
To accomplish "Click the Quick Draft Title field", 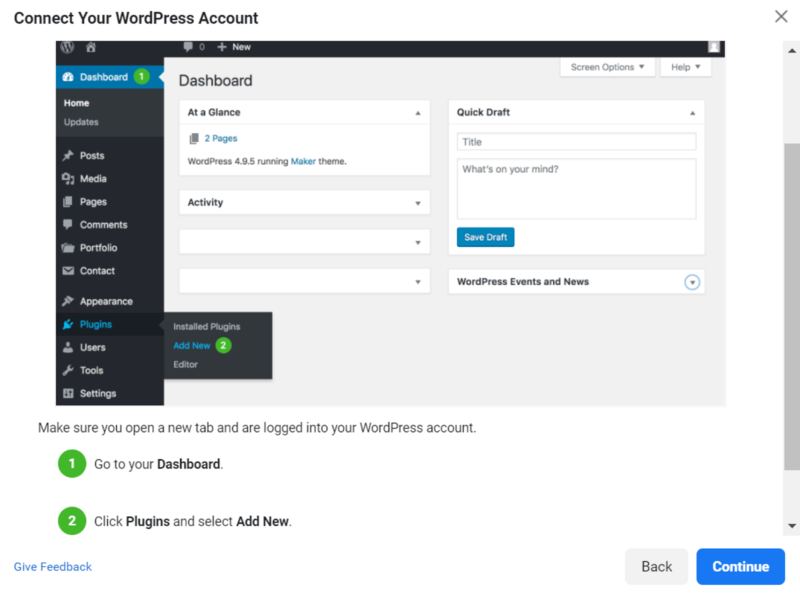I will click(x=576, y=142).
